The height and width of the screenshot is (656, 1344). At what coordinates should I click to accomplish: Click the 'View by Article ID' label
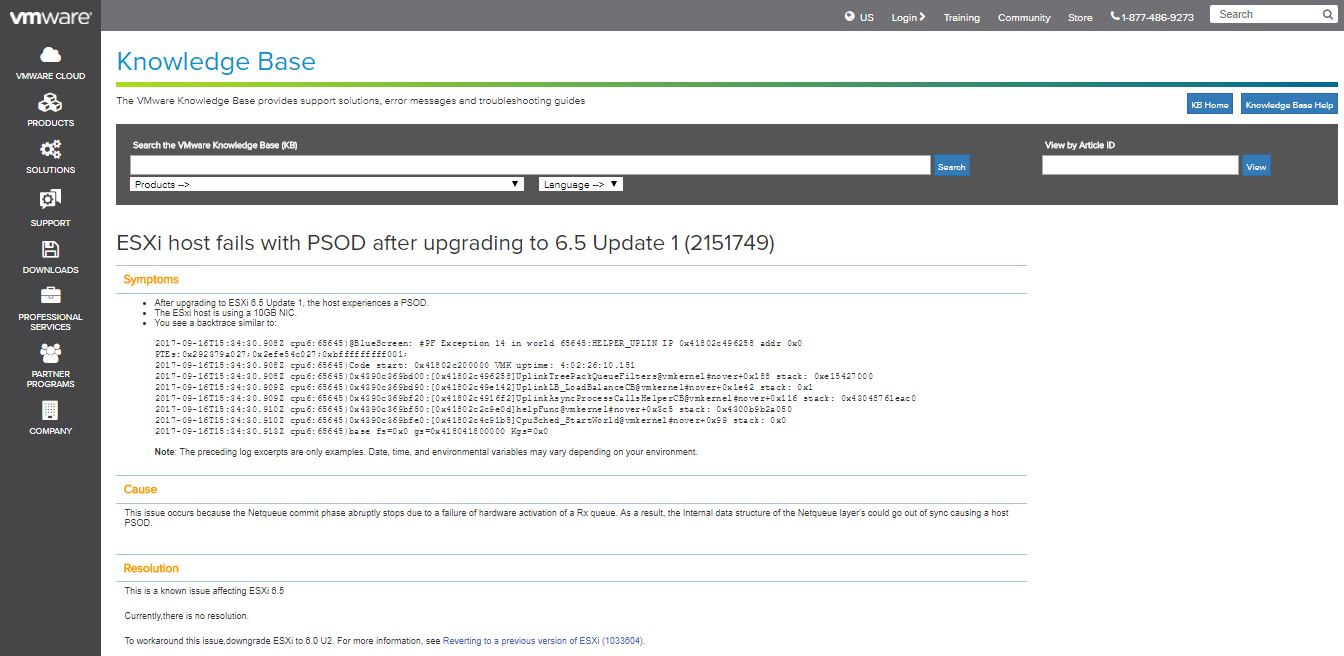tap(1080, 145)
